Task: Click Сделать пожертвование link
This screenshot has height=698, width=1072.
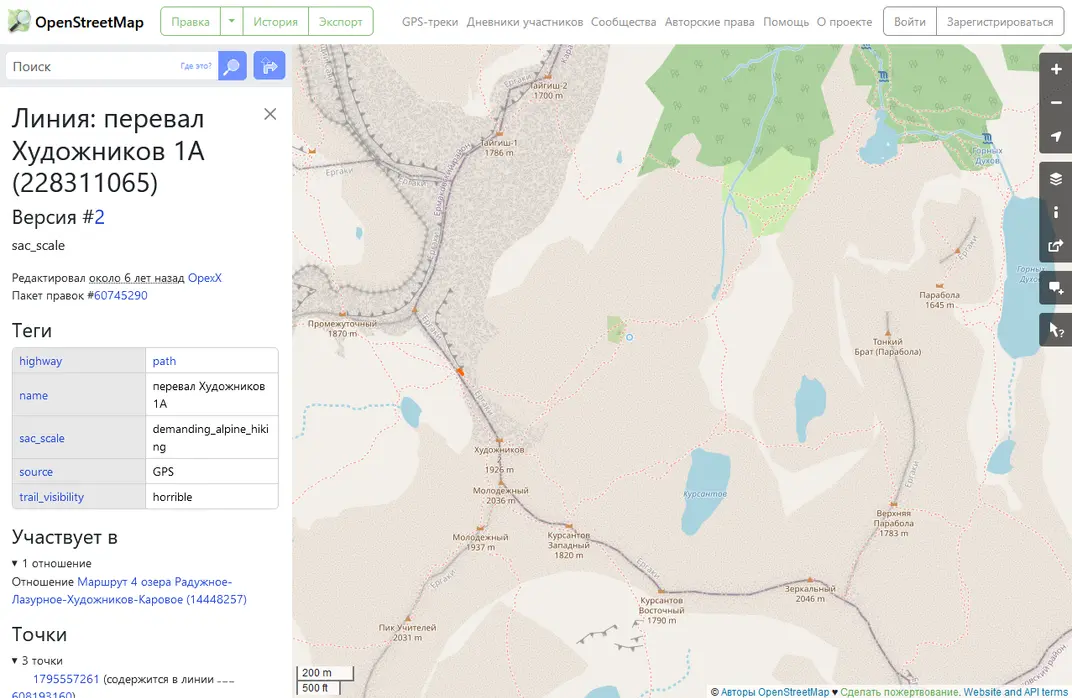Action: coord(900,692)
